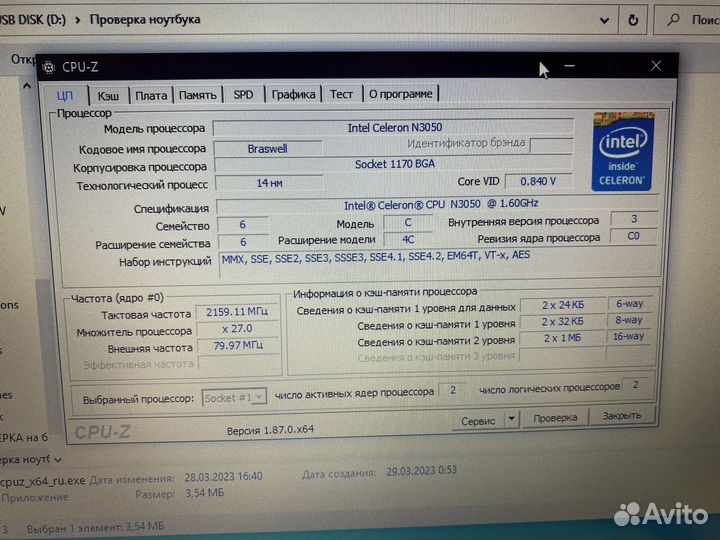Click the breadcrumb separator arrow after USB DISK
720x540 pixels.
pyautogui.click(x=78, y=20)
